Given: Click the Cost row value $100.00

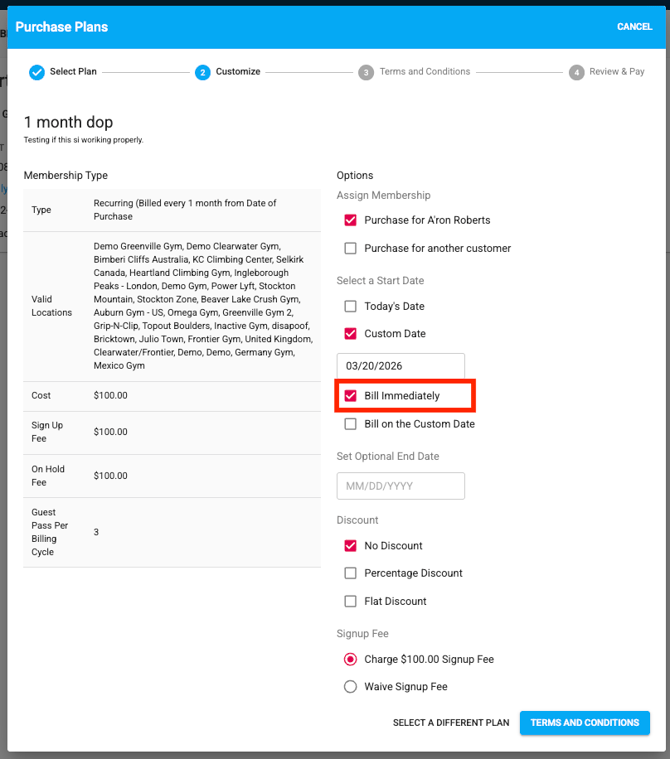Looking at the screenshot, I should pyautogui.click(x=110, y=395).
